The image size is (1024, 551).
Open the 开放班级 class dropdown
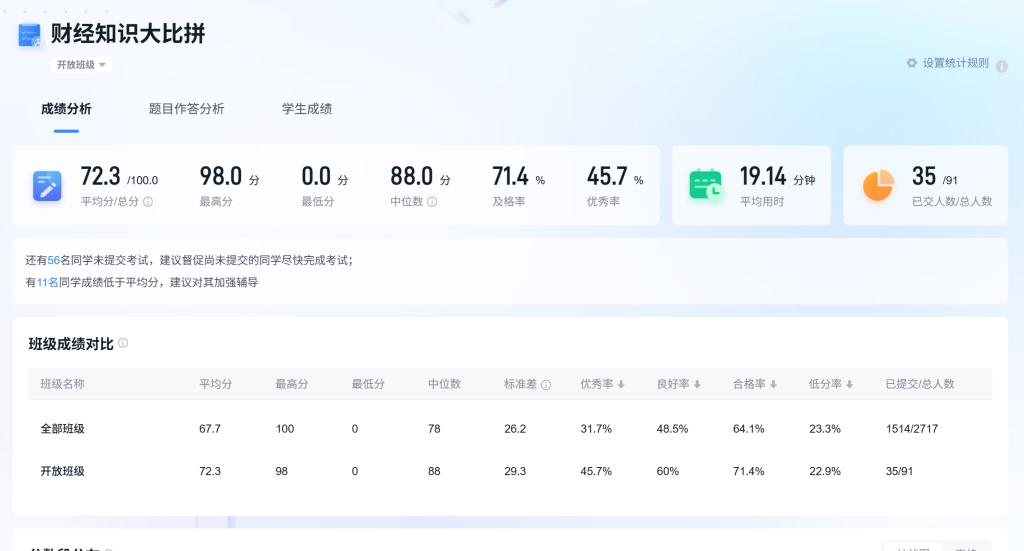pos(81,65)
